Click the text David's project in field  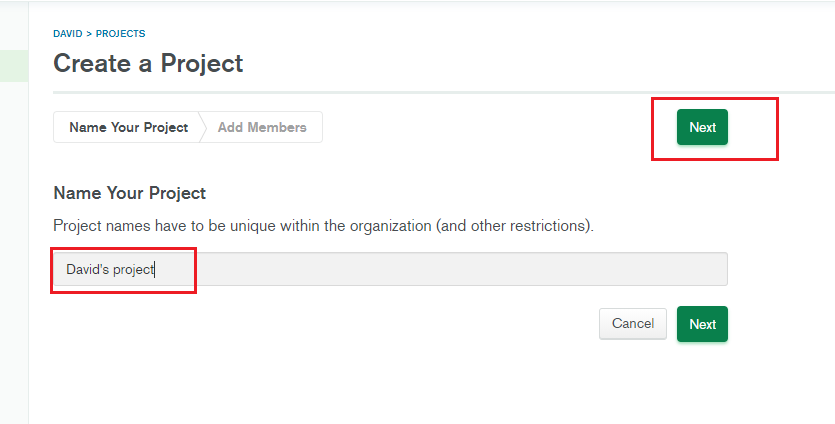tap(110, 270)
